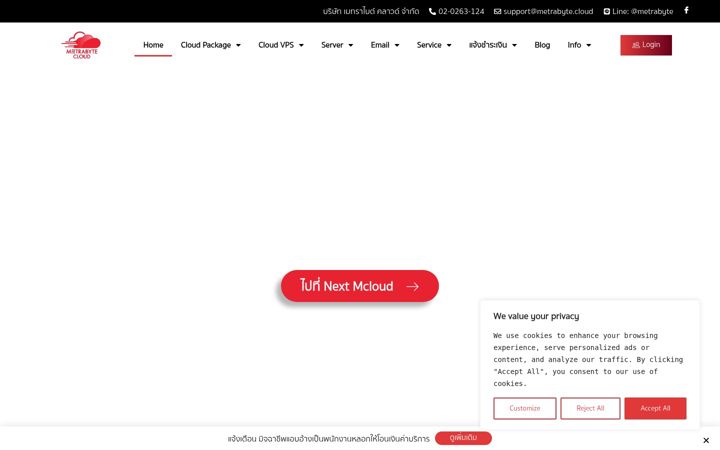Viewport: 720px width, 450px height.
Task: Click the support@metrabyte.cloud email link
Action: click(x=543, y=11)
